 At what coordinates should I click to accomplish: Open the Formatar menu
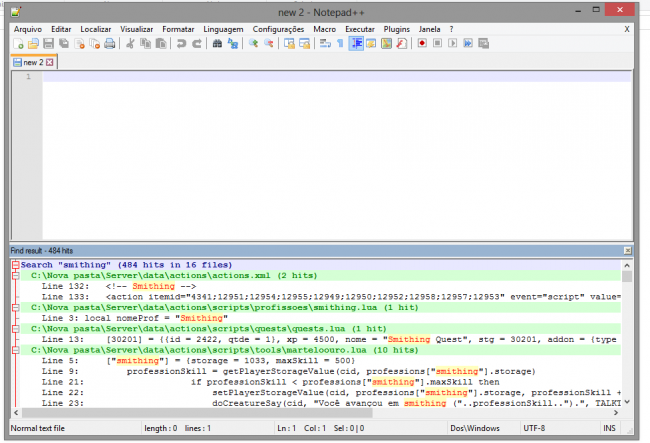(x=178, y=29)
